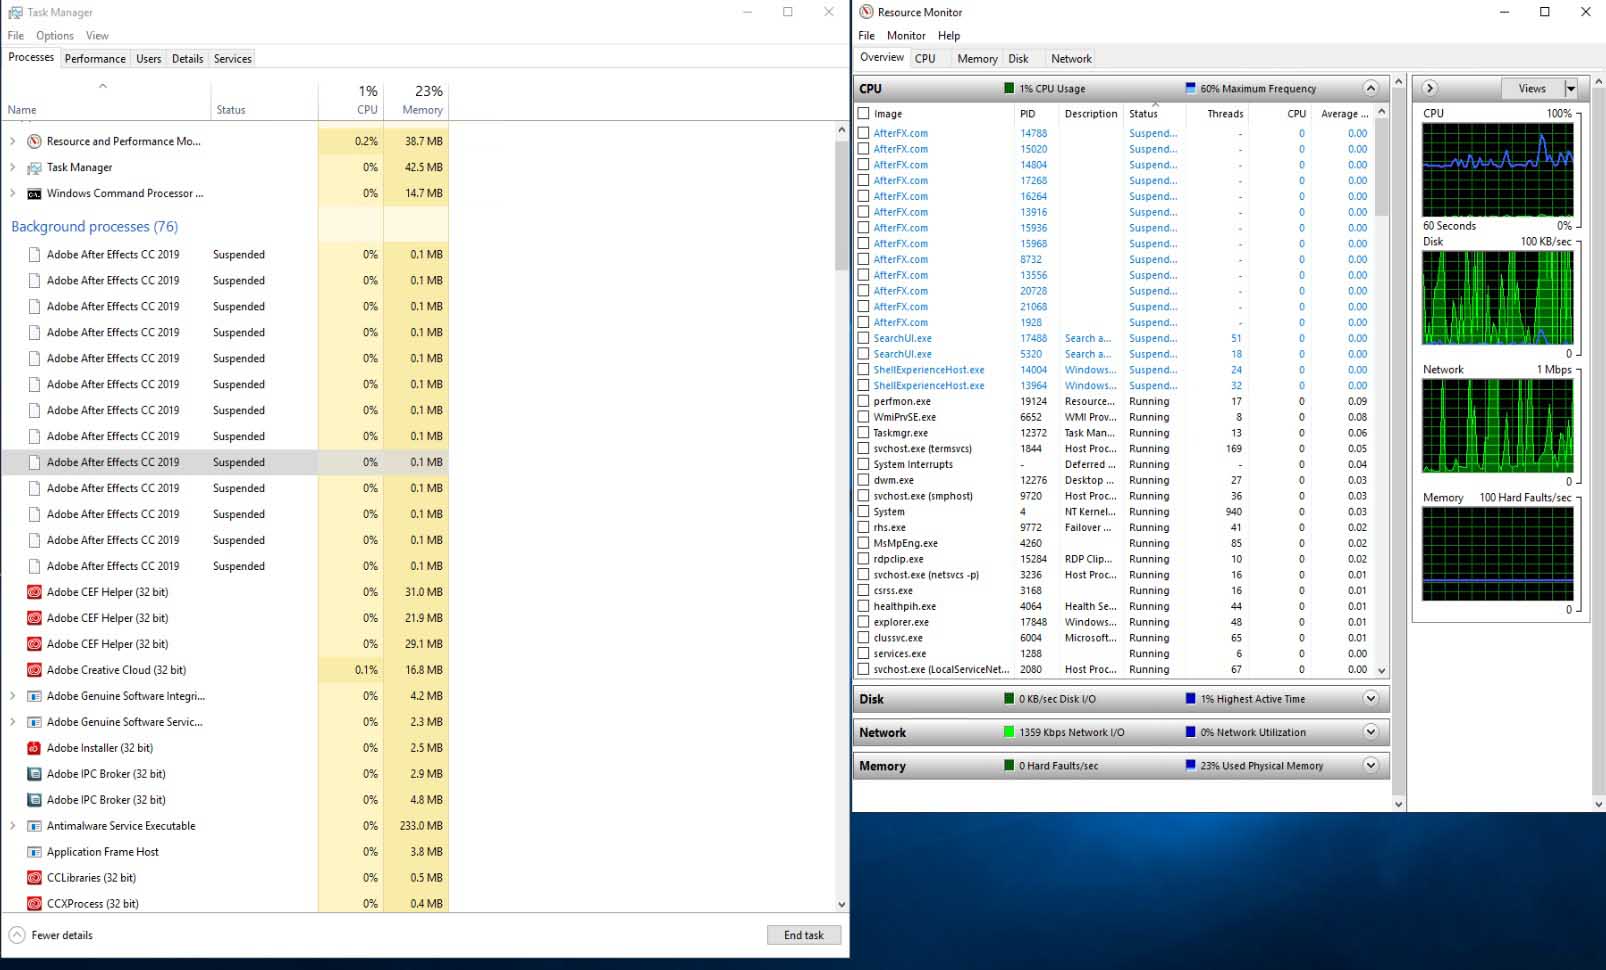Viewport: 1606px width, 970px height.
Task: Check the AfterFX.com PID 14788 checkbox
Action: (863, 133)
